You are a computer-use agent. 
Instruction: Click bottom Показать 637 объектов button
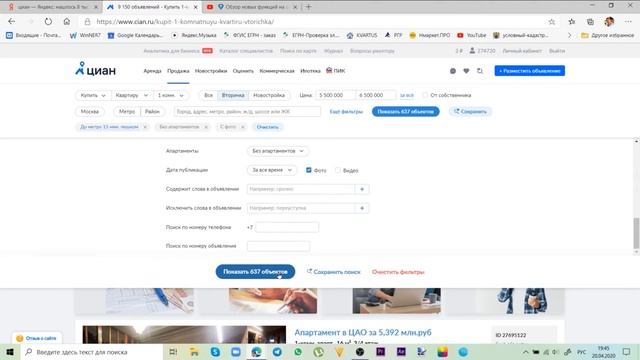255,271
